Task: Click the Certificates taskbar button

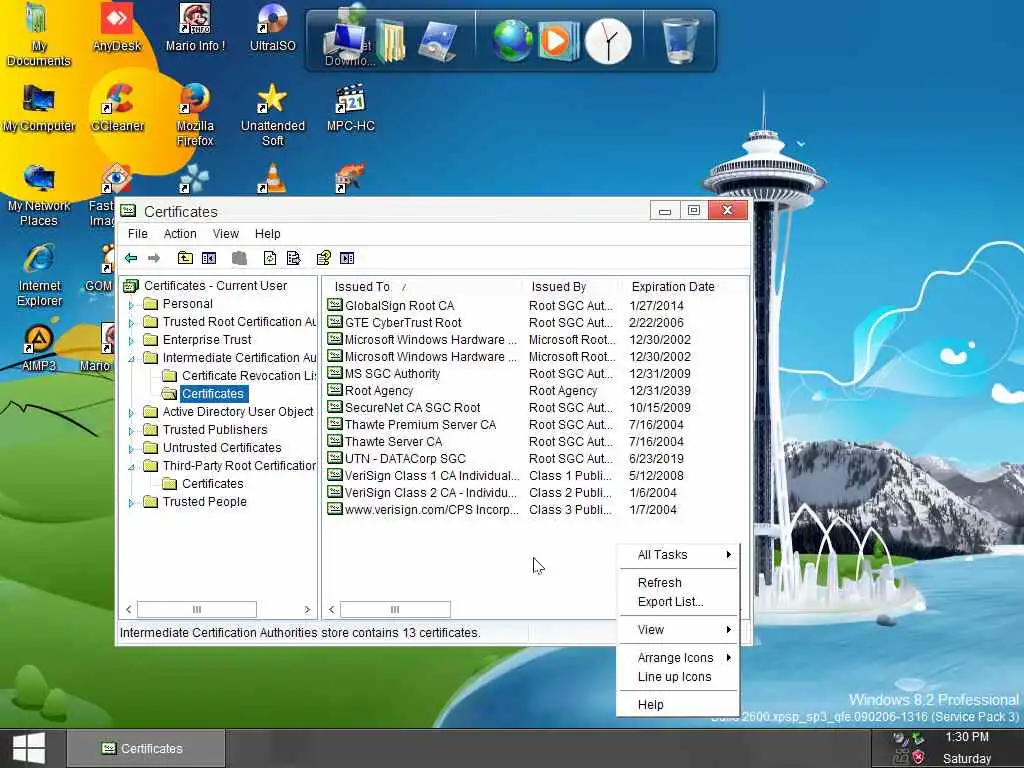Action: [146, 748]
